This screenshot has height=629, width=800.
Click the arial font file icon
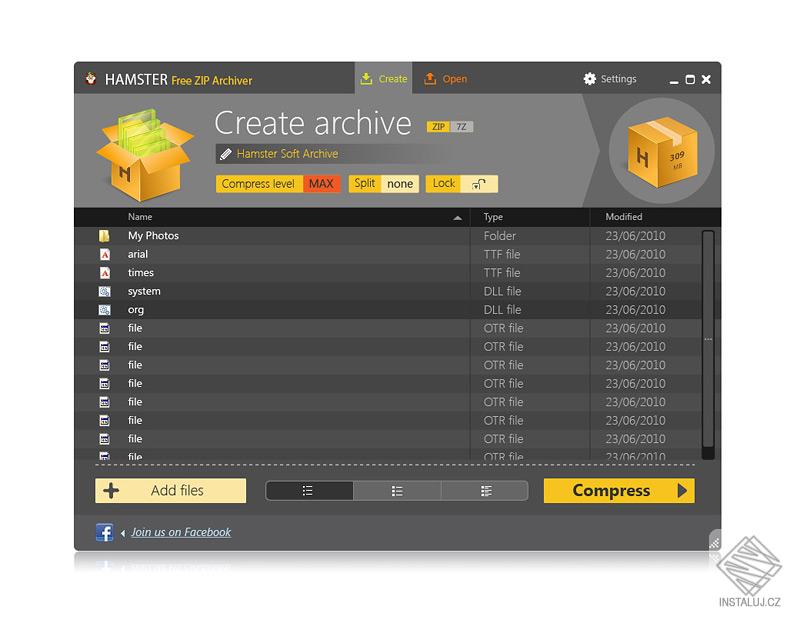[105, 254]
